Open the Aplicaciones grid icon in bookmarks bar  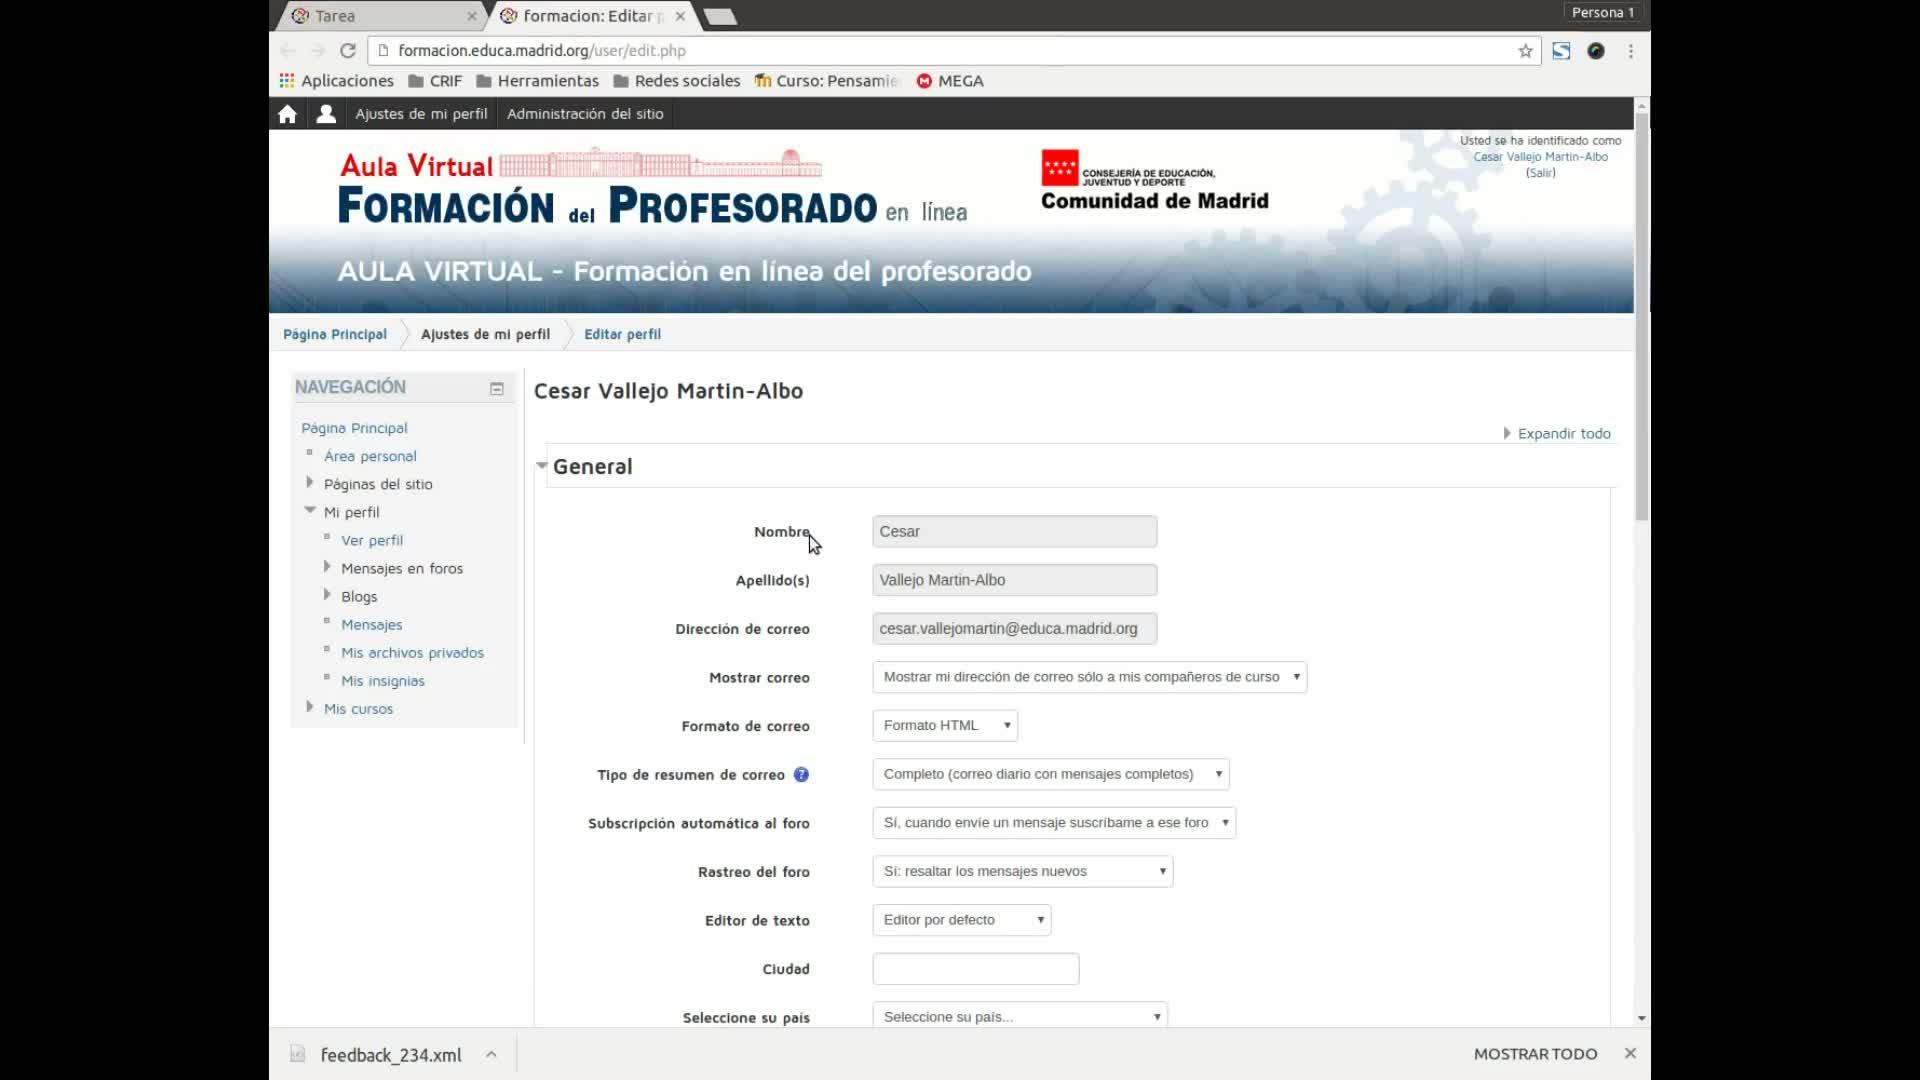(287, 81)
